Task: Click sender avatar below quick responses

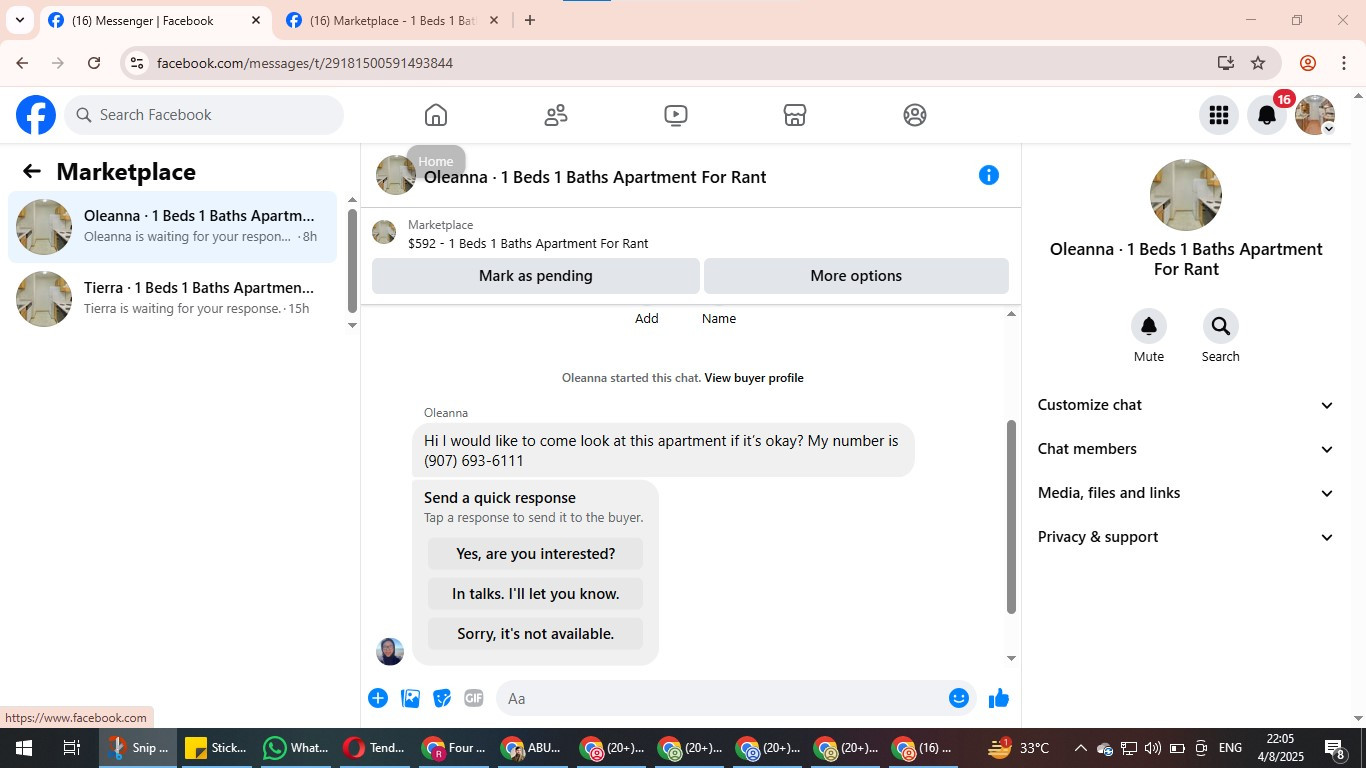Action: point(390,651)
